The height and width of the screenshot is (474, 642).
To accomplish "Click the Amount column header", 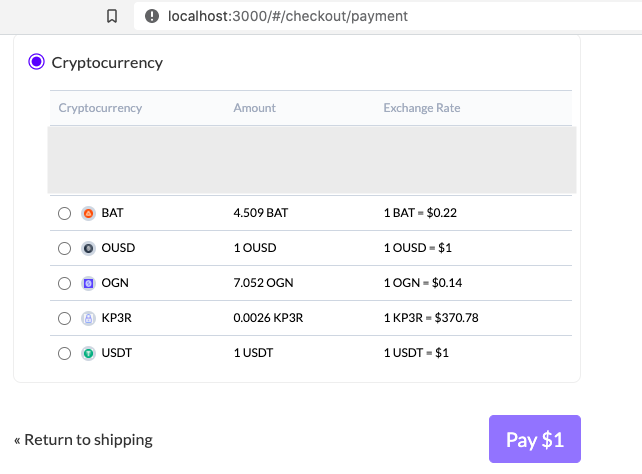I will [x=254, y=108].
